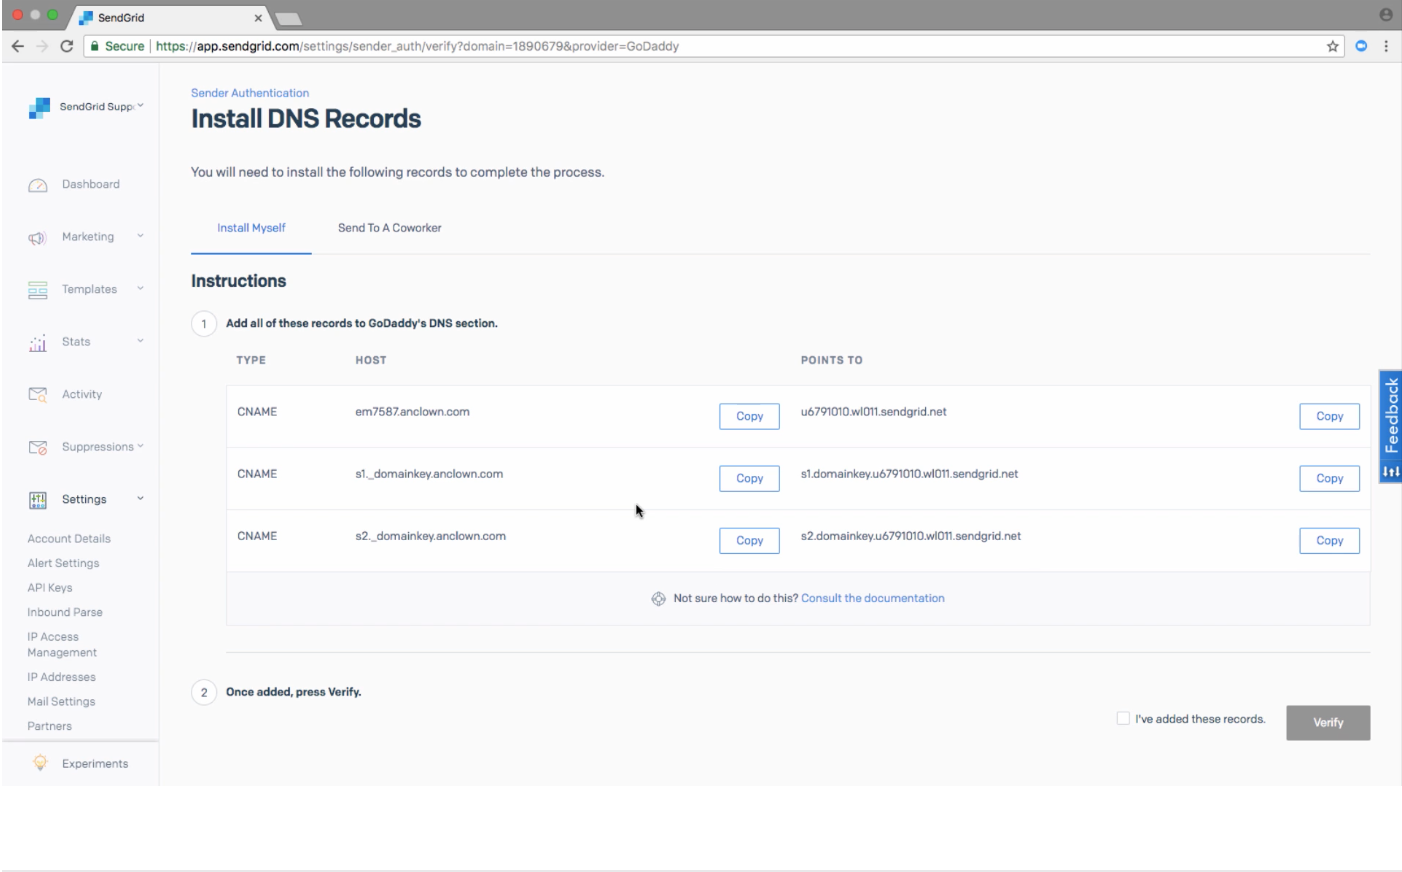This screenshot has width=1402, height=872.
Task: Open Account Details settings
Action: (69, 538)
